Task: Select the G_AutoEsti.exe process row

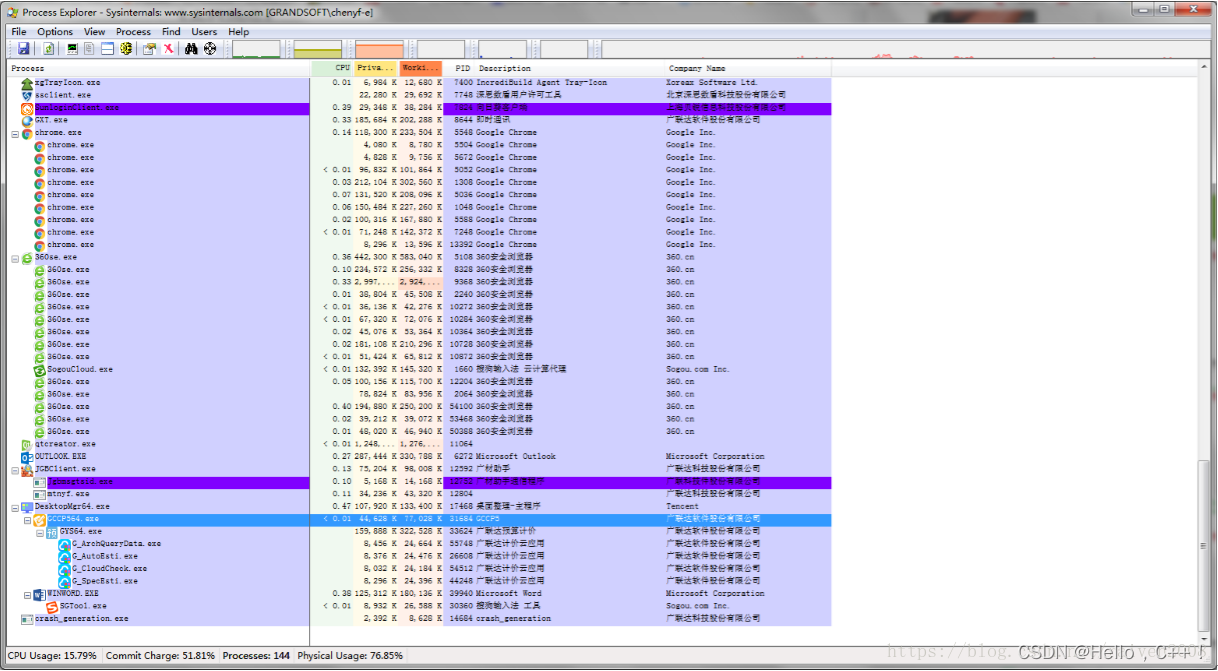Action: click(420, 556)
